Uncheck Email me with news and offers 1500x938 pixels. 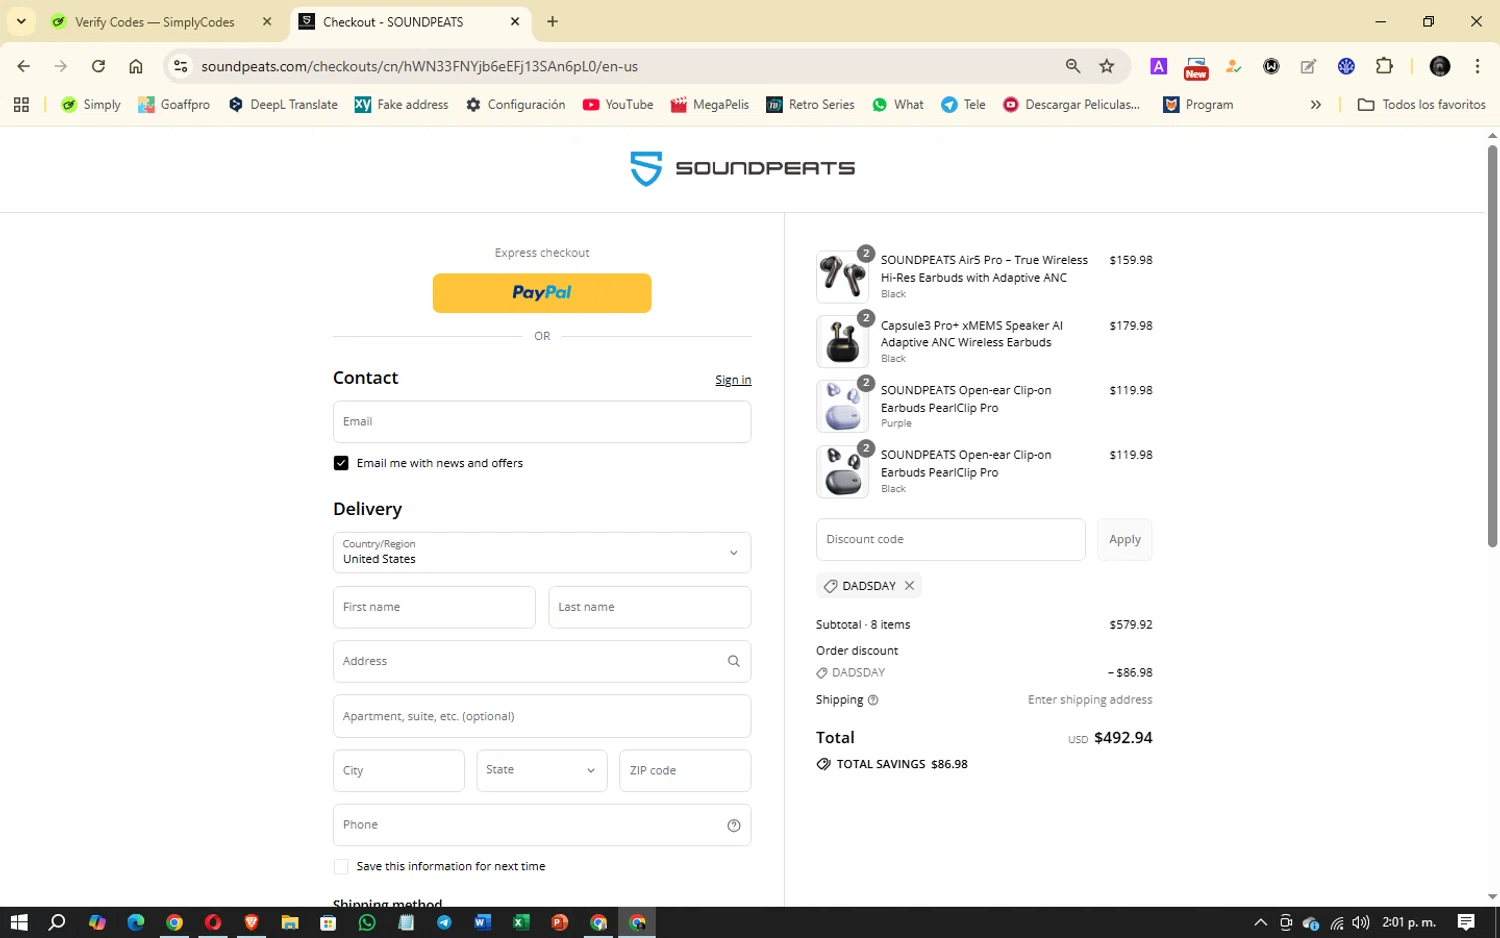point(341,463)
